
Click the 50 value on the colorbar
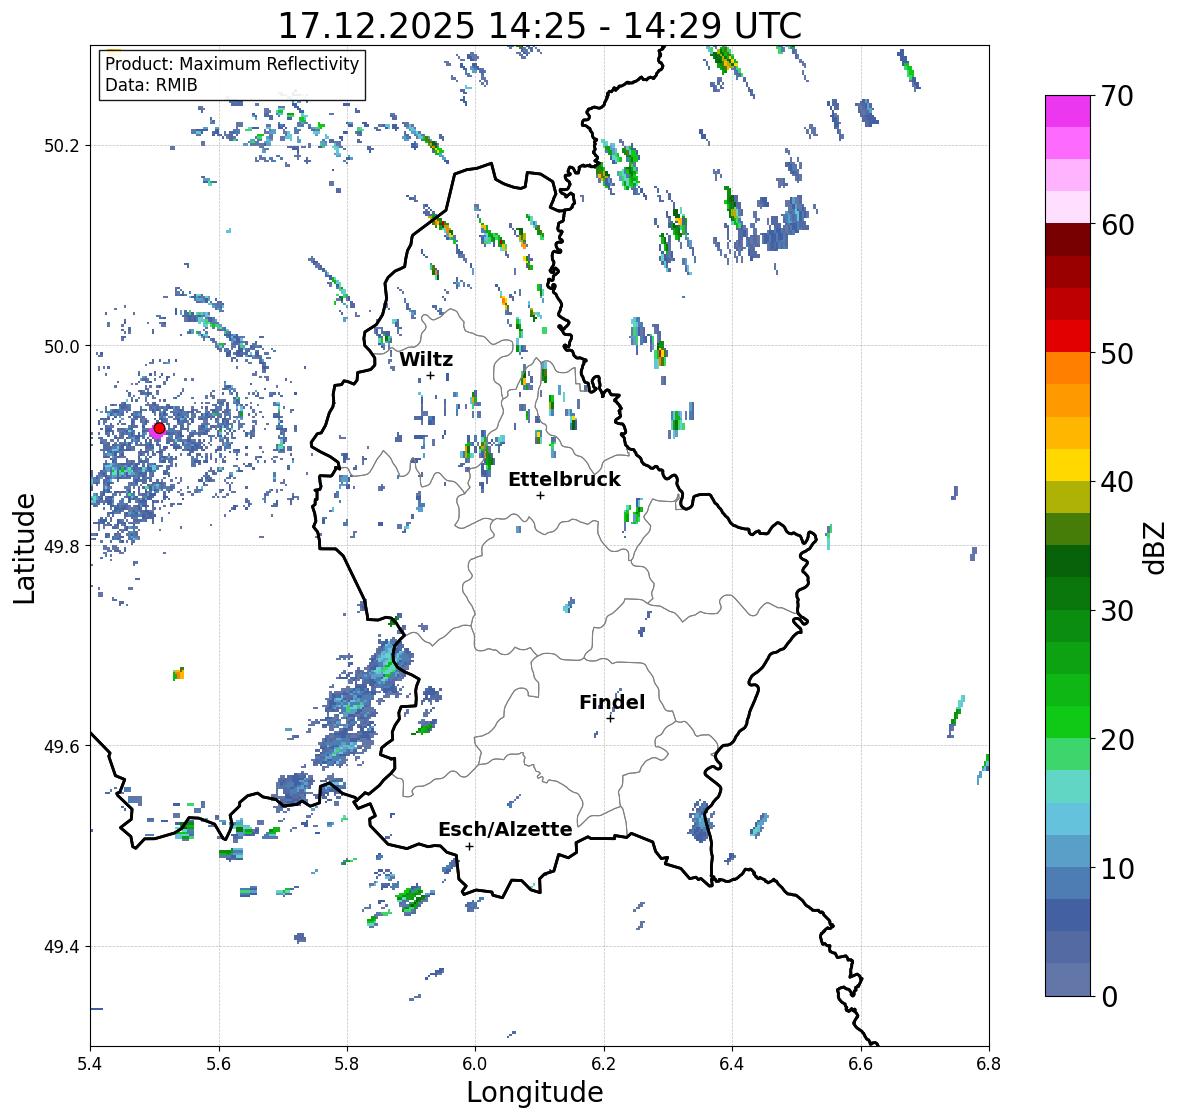click(x=1117, y=353)
